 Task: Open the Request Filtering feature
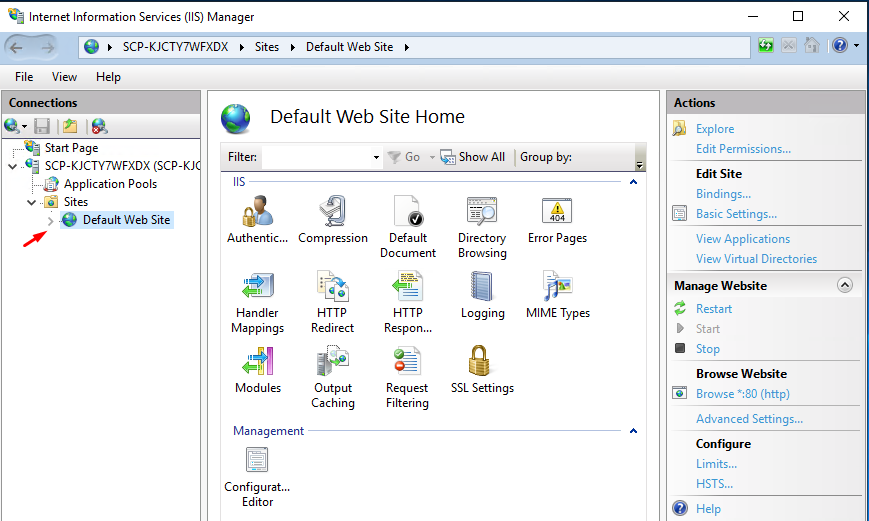pyautogui.click(x=407, y=377)
